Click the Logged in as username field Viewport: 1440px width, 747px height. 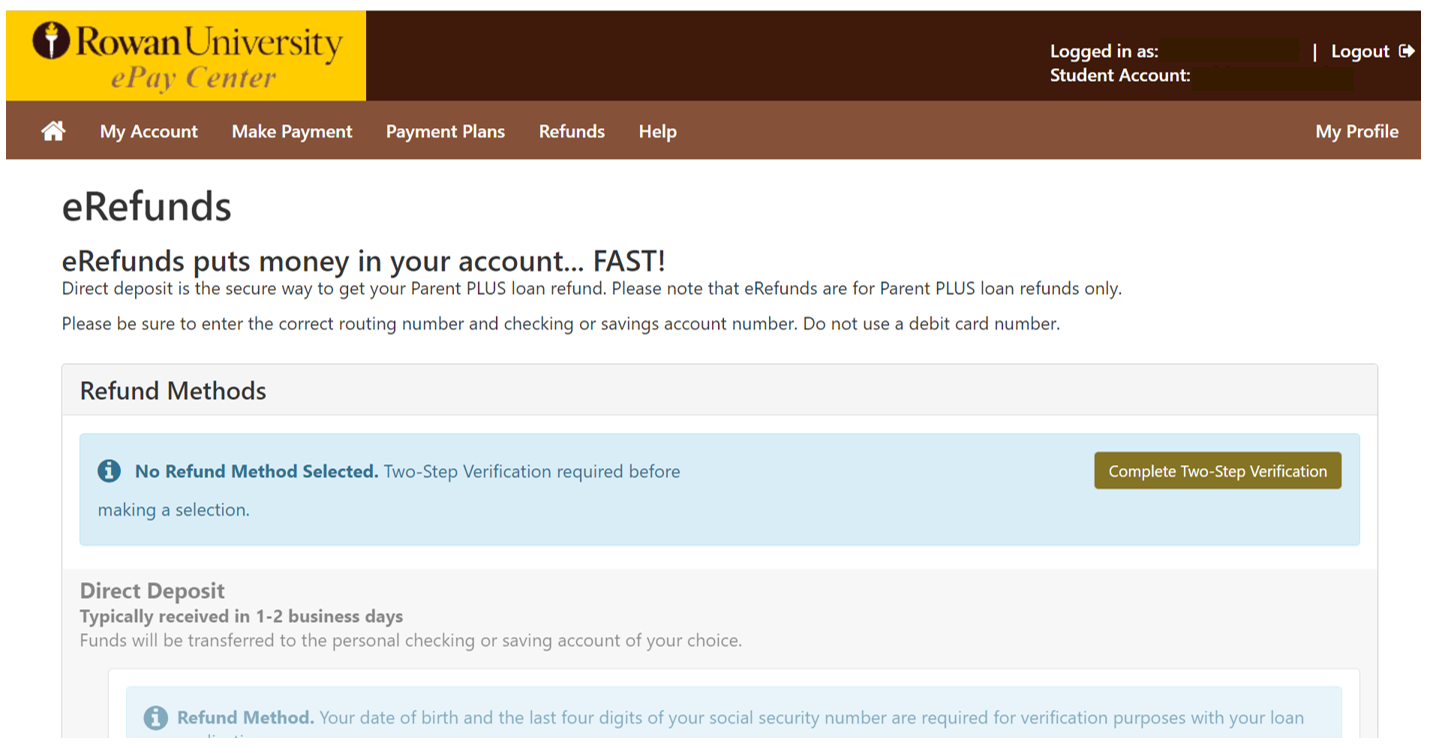1231,51
